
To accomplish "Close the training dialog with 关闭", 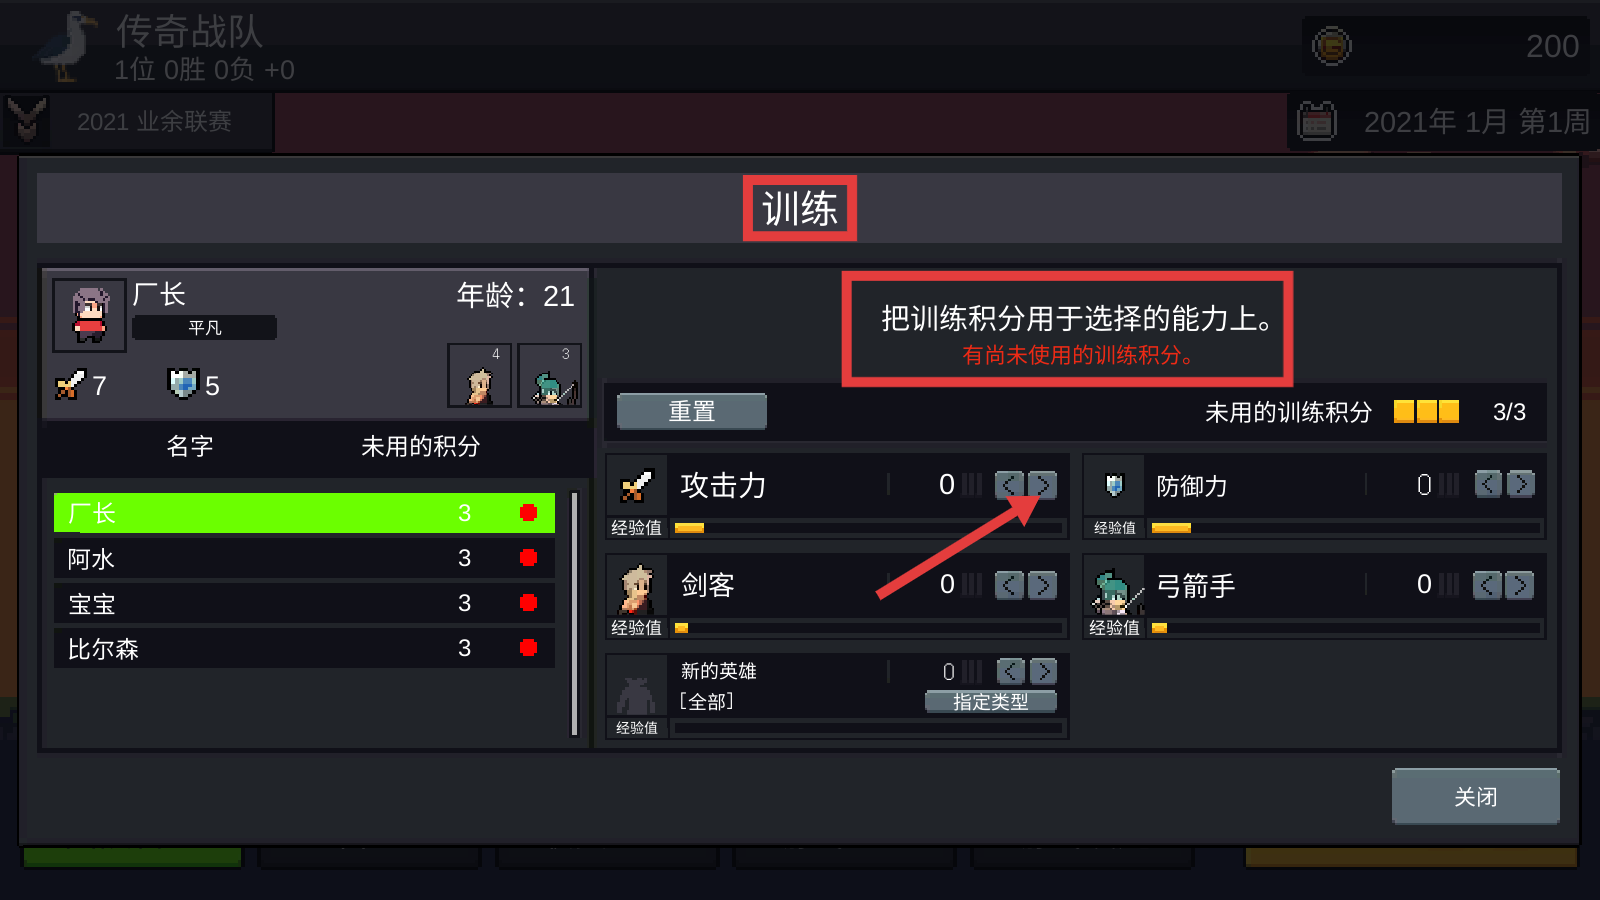I will (x=1475, y=796).
